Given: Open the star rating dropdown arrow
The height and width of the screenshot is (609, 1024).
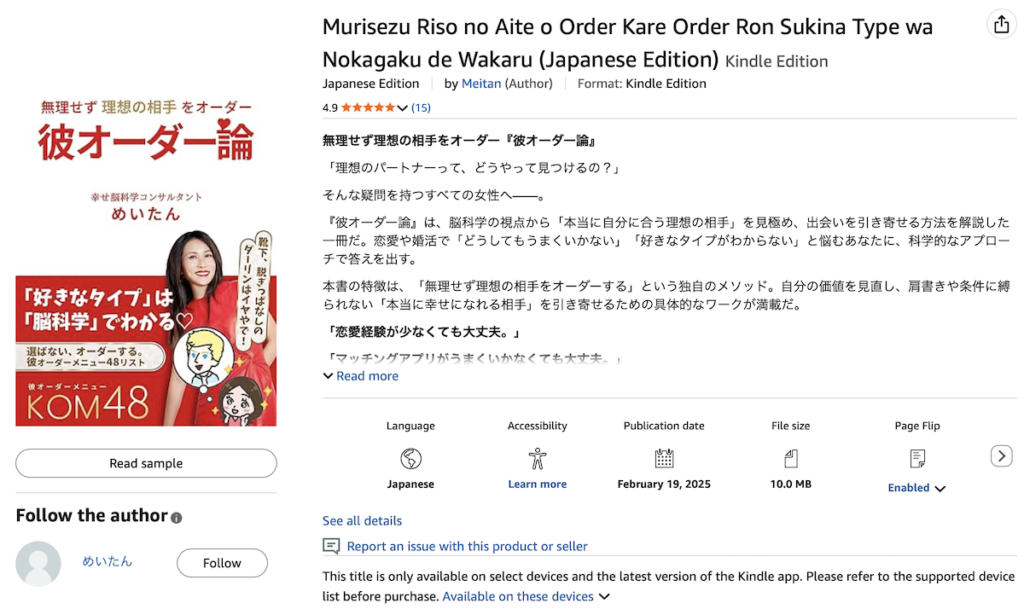Looking at the screenshot, I should pyautogui.click(x=402, y=108).
